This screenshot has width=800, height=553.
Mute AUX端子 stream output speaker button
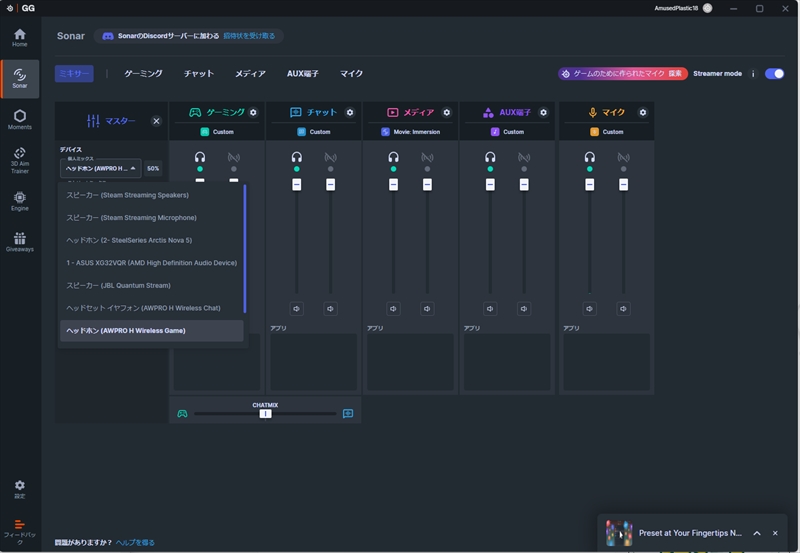[524, 309]
